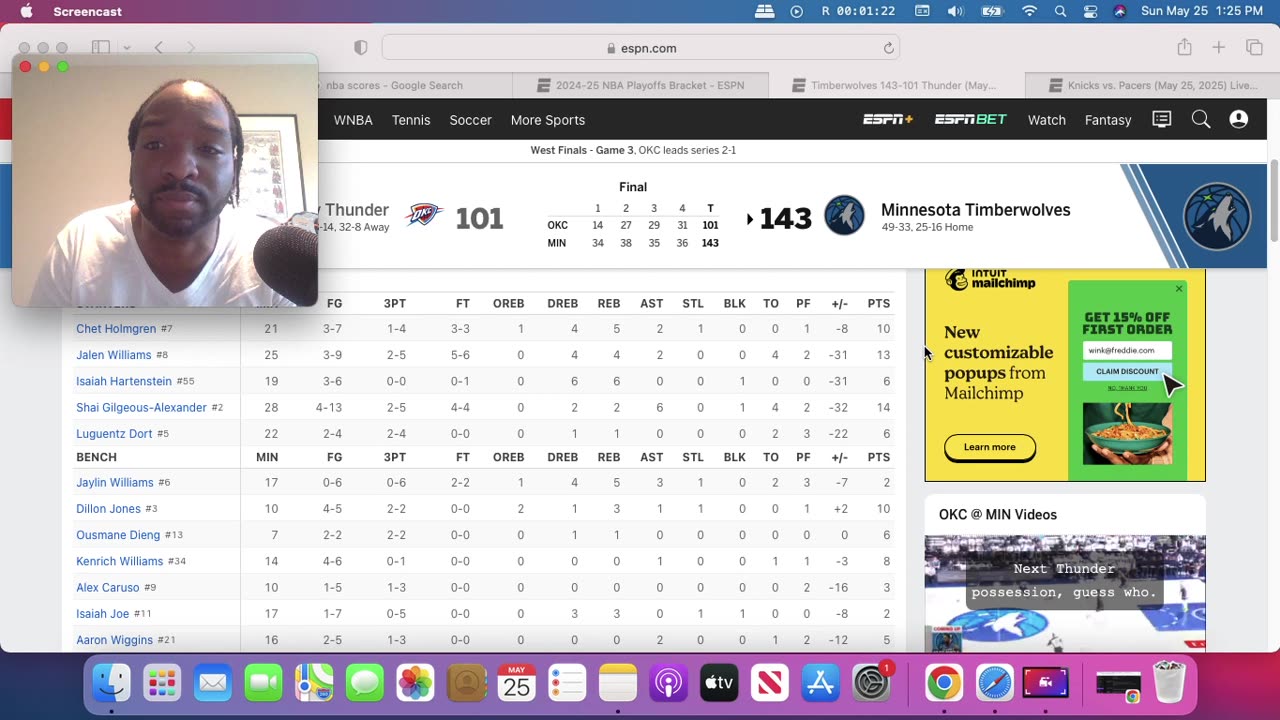Open Jalen Williams player link

114,355
